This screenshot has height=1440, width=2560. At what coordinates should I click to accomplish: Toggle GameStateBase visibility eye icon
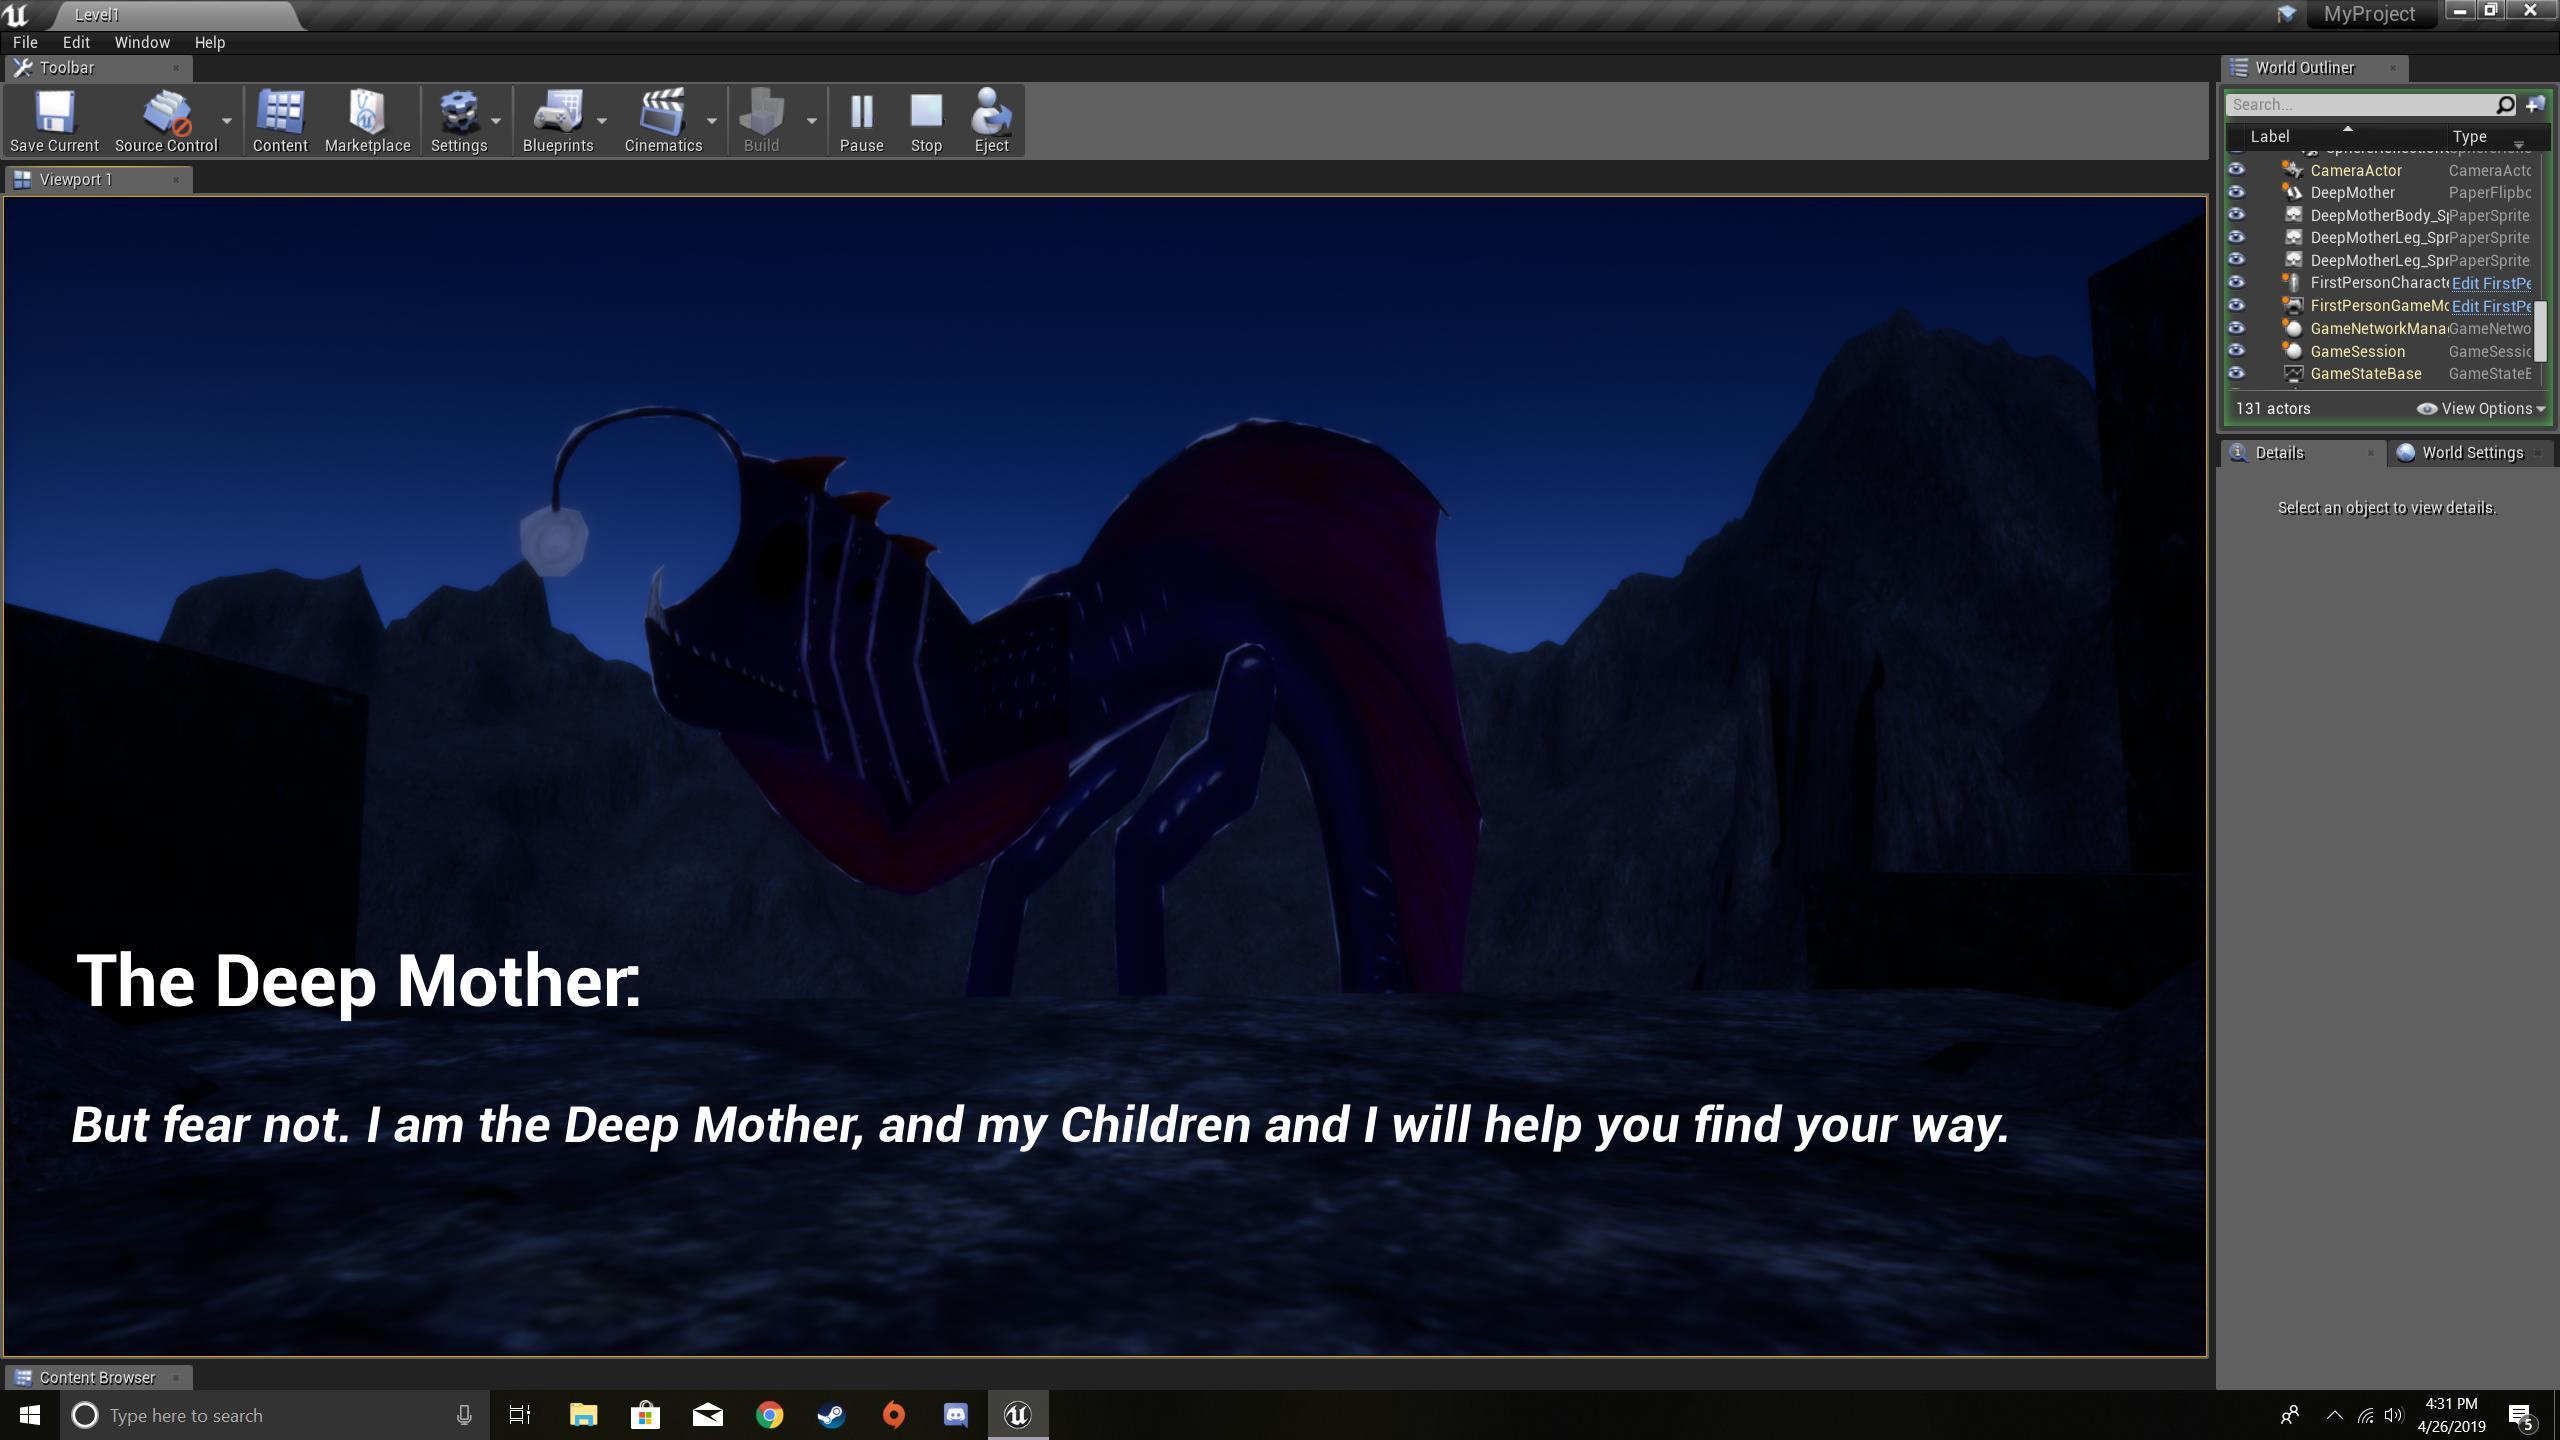coord(2238,373)
